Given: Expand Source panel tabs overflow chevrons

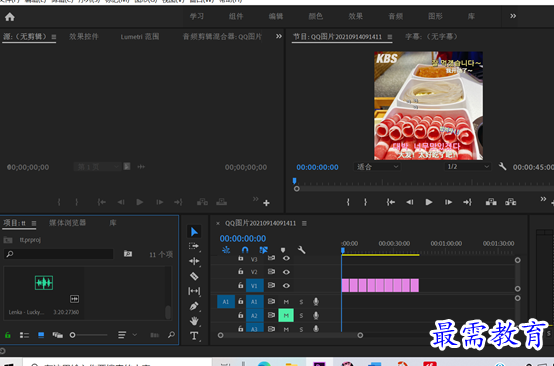Looking at the screenshot, I should click(279, 36).
